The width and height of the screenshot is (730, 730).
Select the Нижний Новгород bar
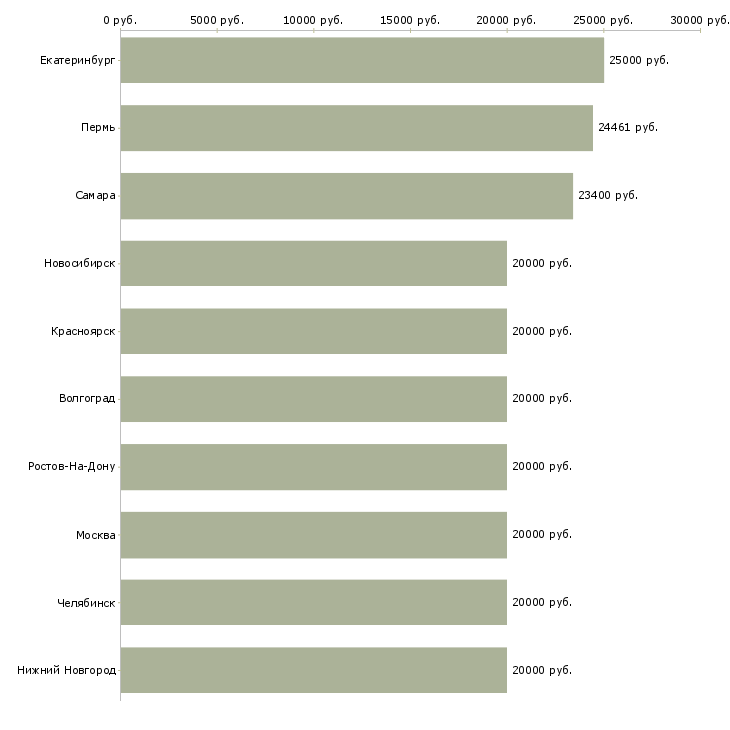point(313,670)
